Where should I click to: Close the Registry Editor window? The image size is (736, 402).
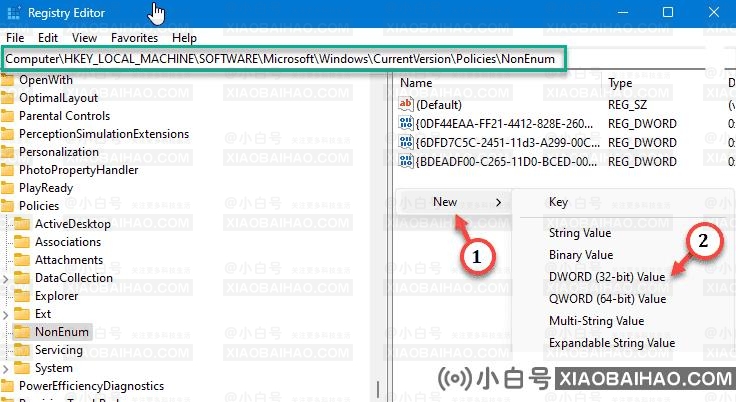tap(713, 12)
